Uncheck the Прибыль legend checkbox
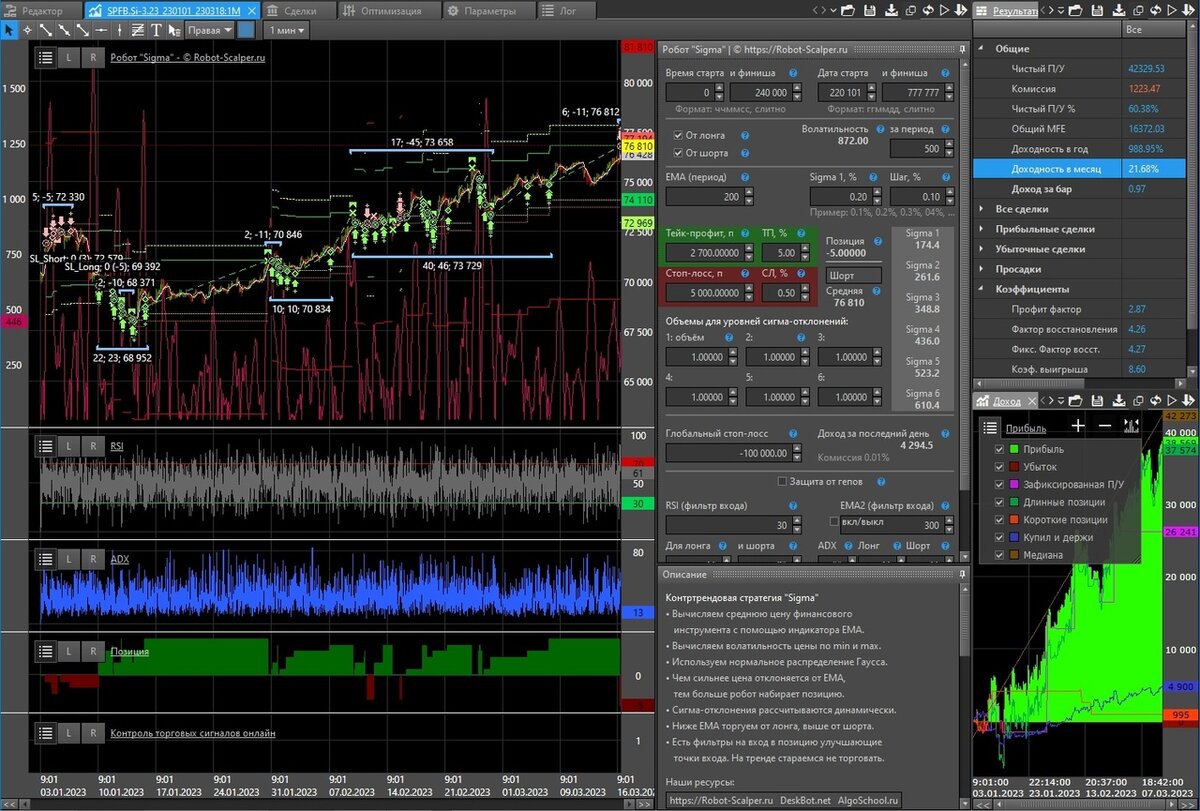Viewport: 1200px width, 811px height. (x=998, y=450)
